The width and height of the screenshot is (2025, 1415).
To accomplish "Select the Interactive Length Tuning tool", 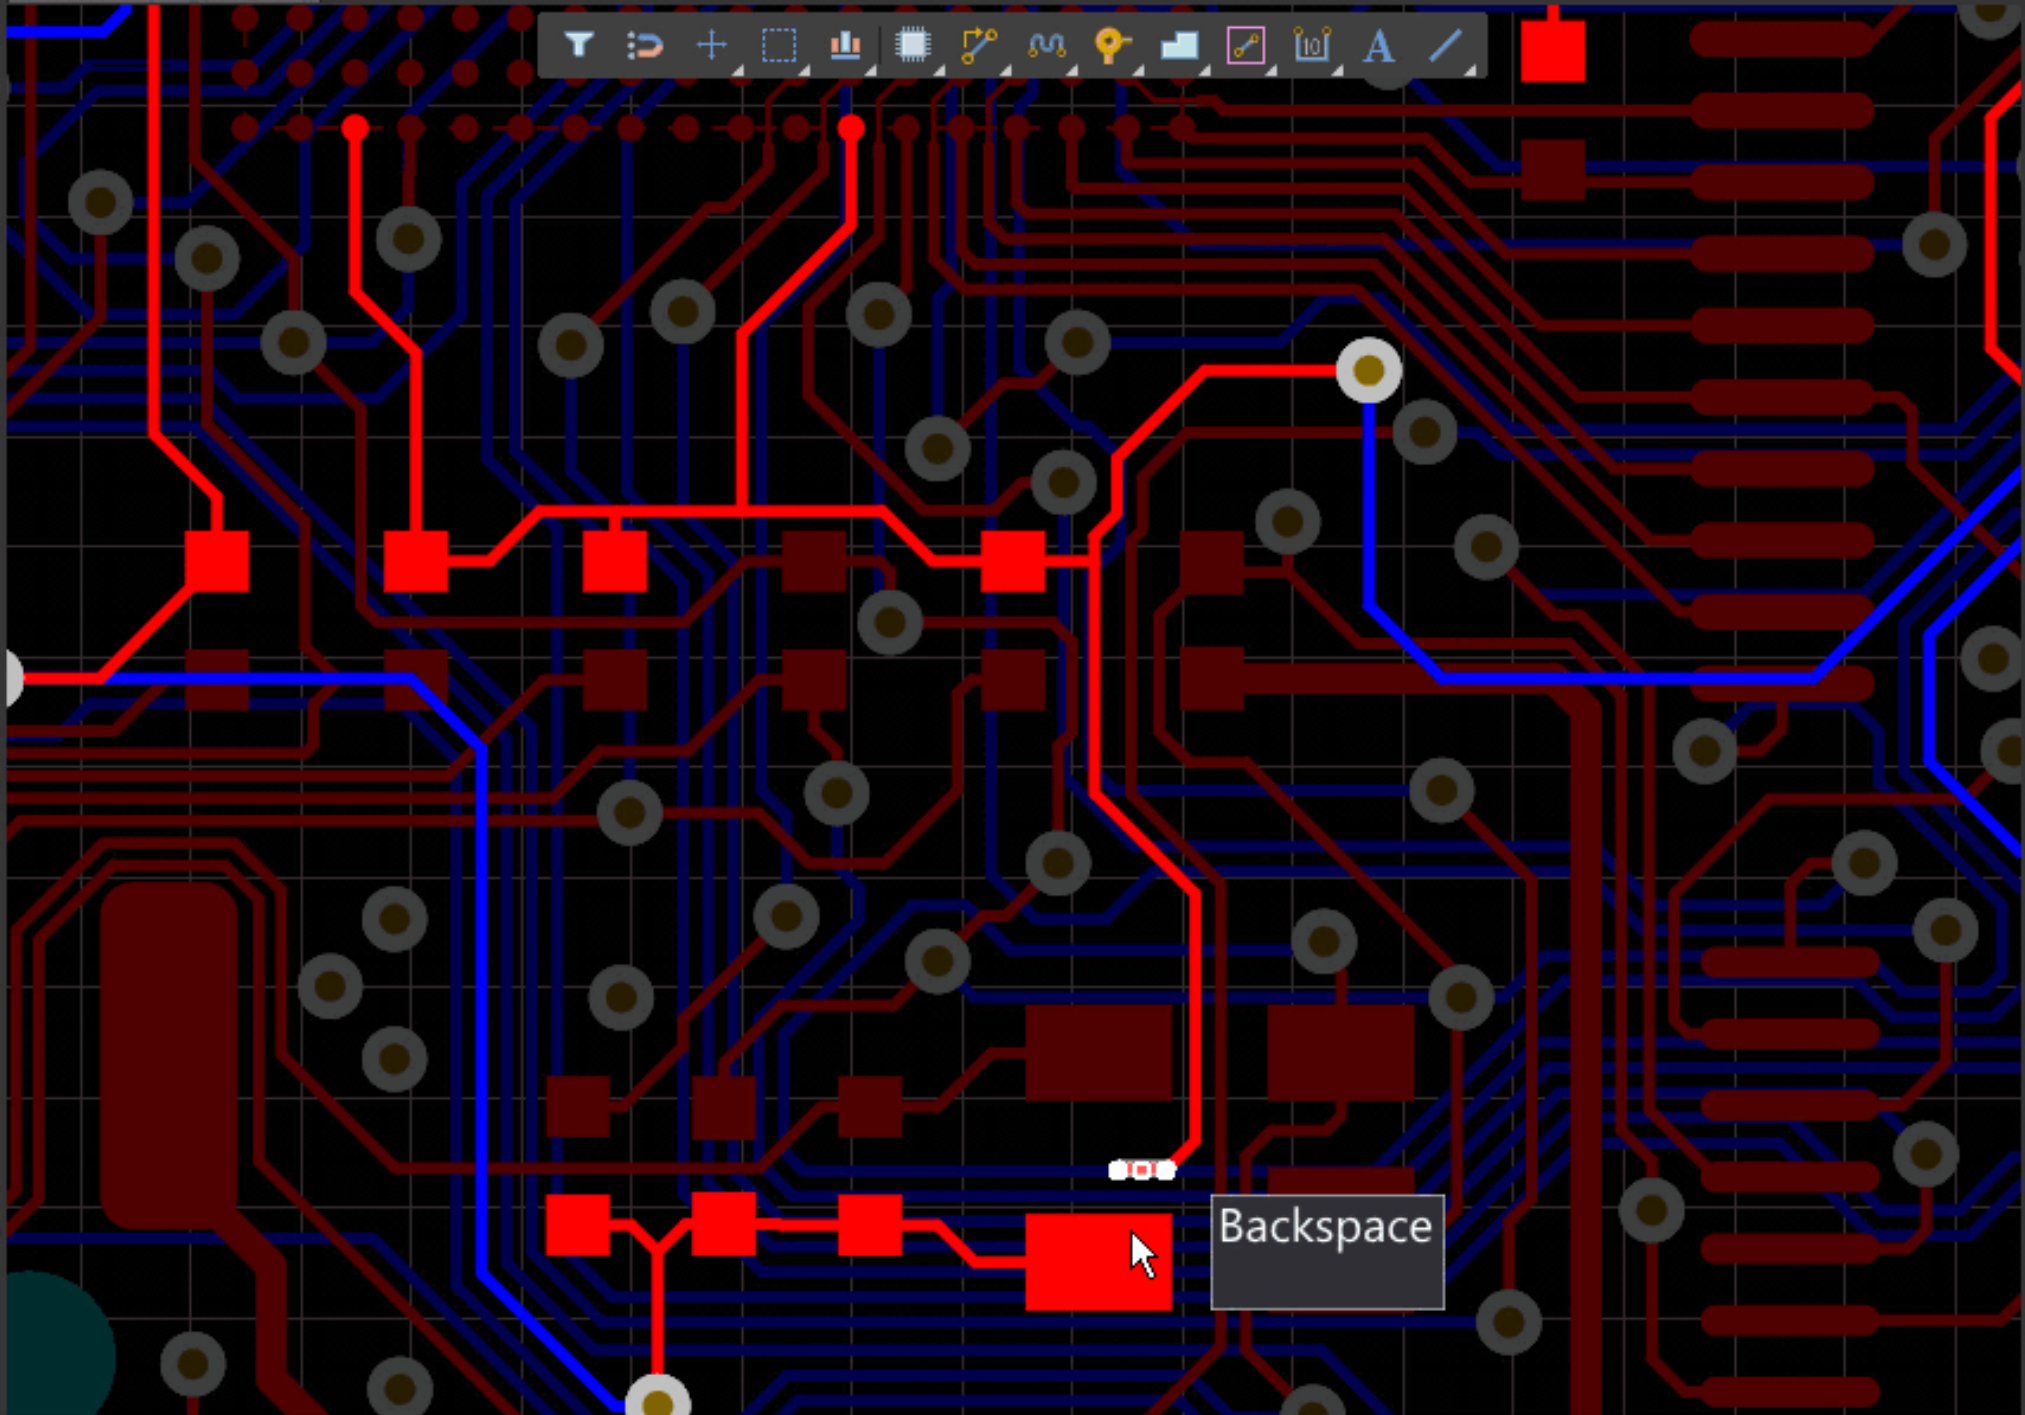I will coord(1046,45).
